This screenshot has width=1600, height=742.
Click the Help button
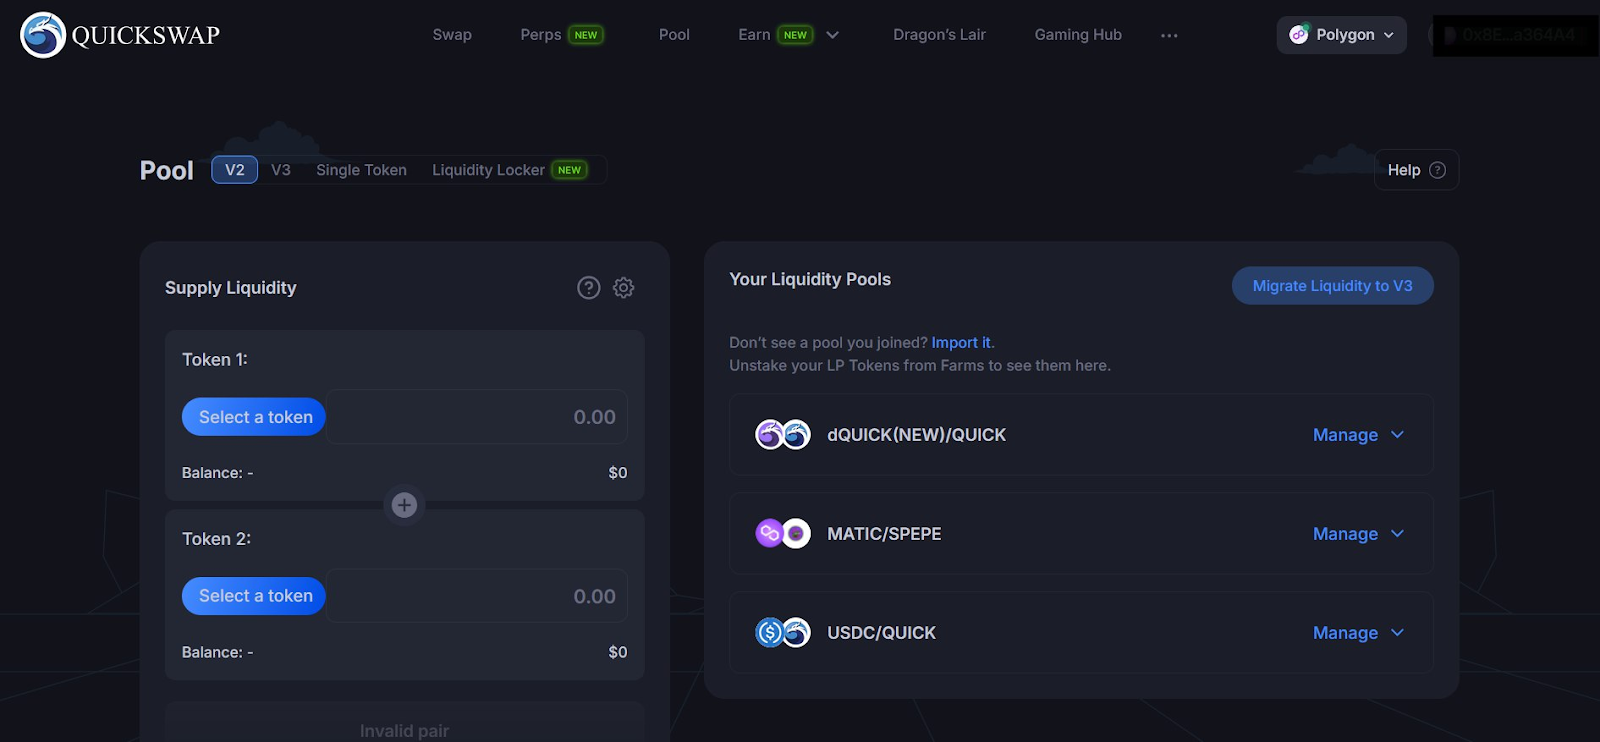[1416, 170]
